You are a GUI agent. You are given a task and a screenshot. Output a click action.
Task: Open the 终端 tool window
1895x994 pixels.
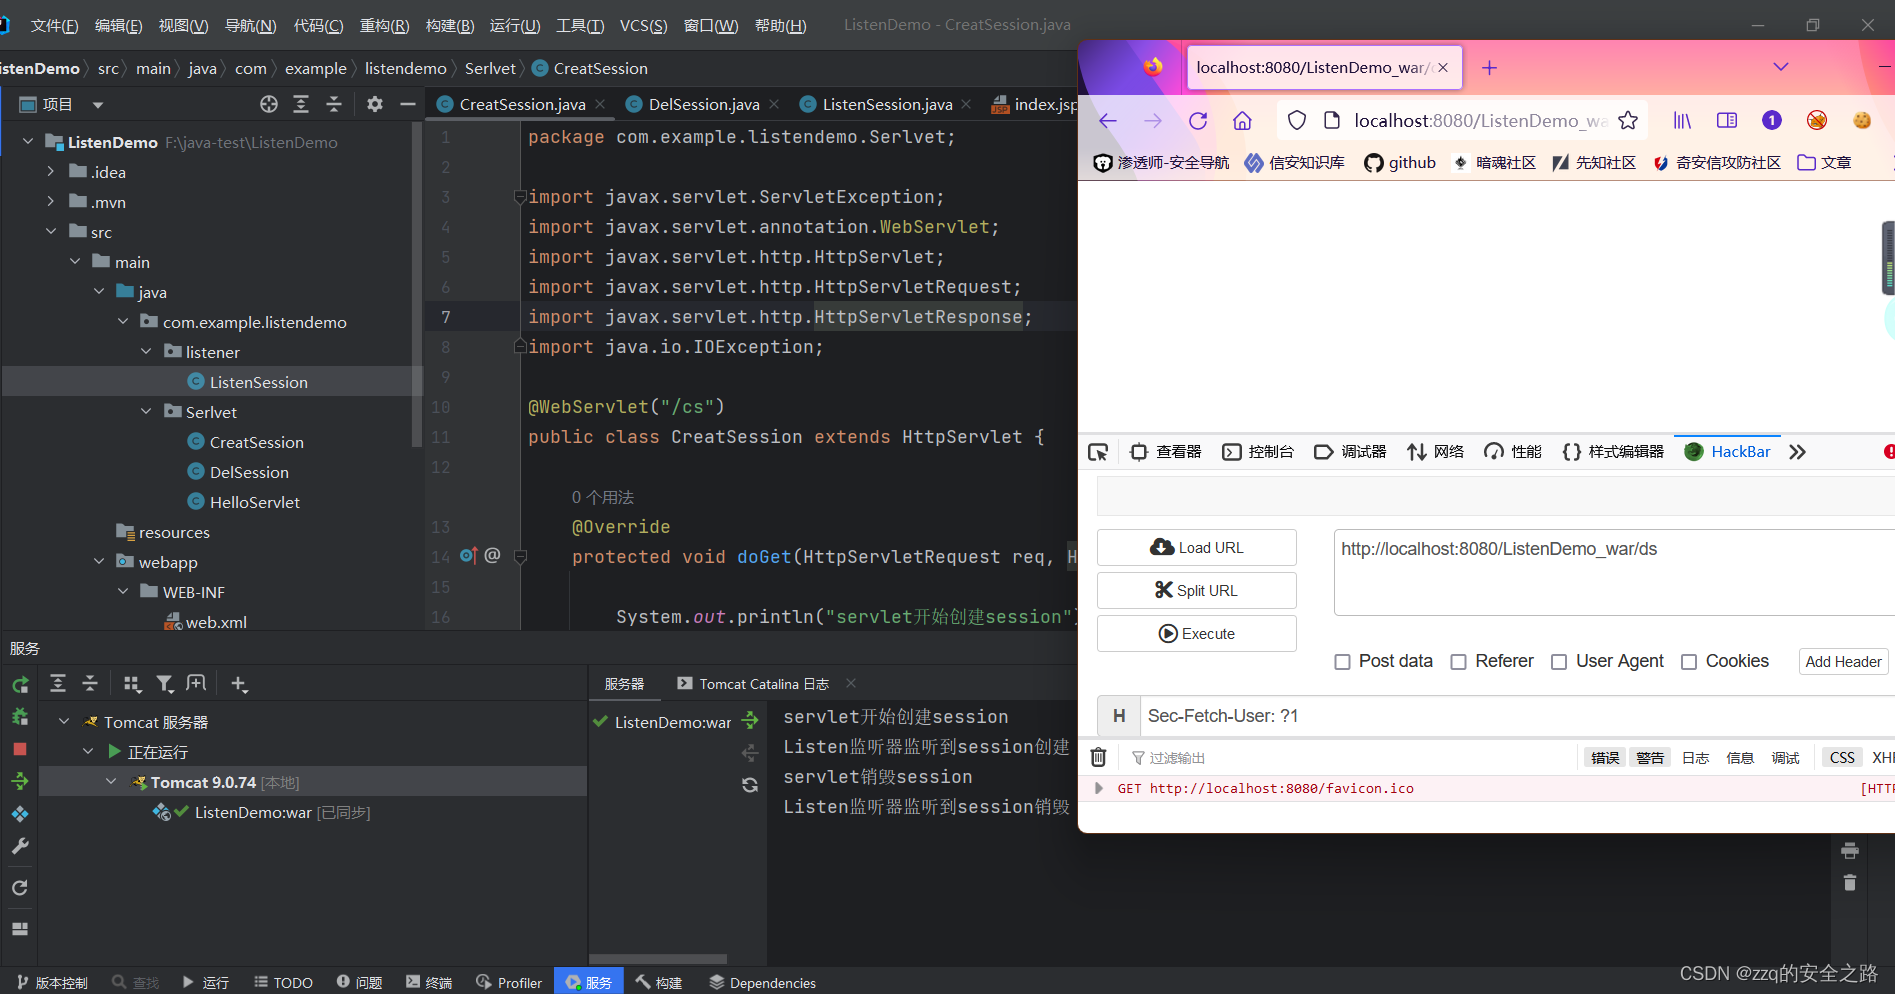tap(429, 983)
